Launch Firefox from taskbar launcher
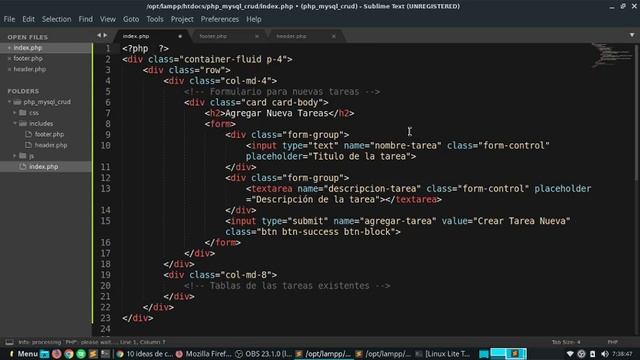Image resolution: width=640 pixels, height=360 pixels. [x=56, y=354]
